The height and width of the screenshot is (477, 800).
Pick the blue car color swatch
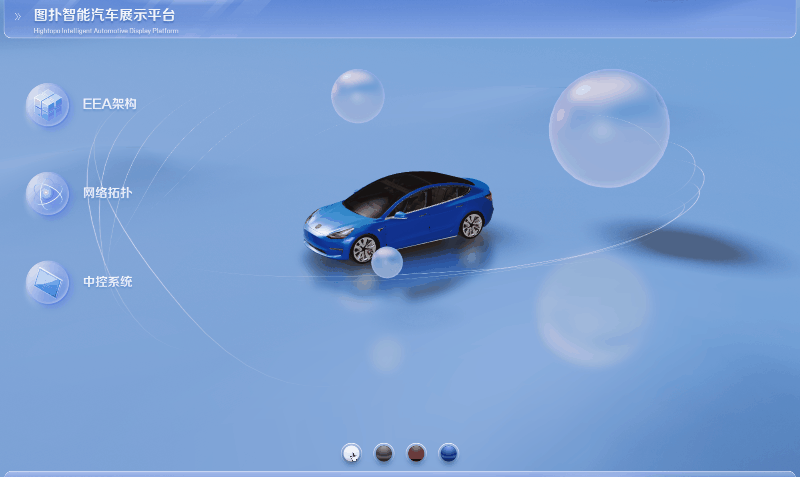point(448,453)
